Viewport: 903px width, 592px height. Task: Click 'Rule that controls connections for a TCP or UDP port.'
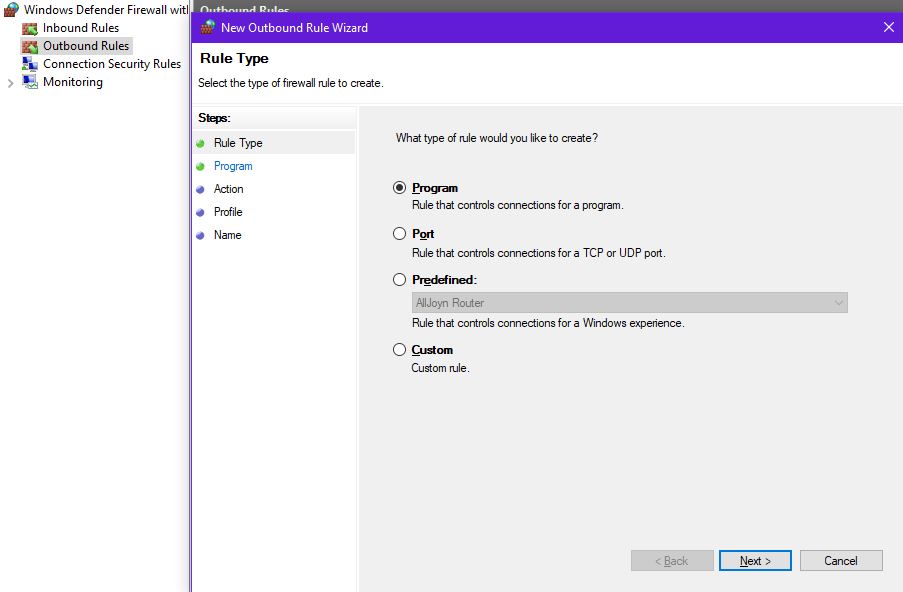(538, 253)
